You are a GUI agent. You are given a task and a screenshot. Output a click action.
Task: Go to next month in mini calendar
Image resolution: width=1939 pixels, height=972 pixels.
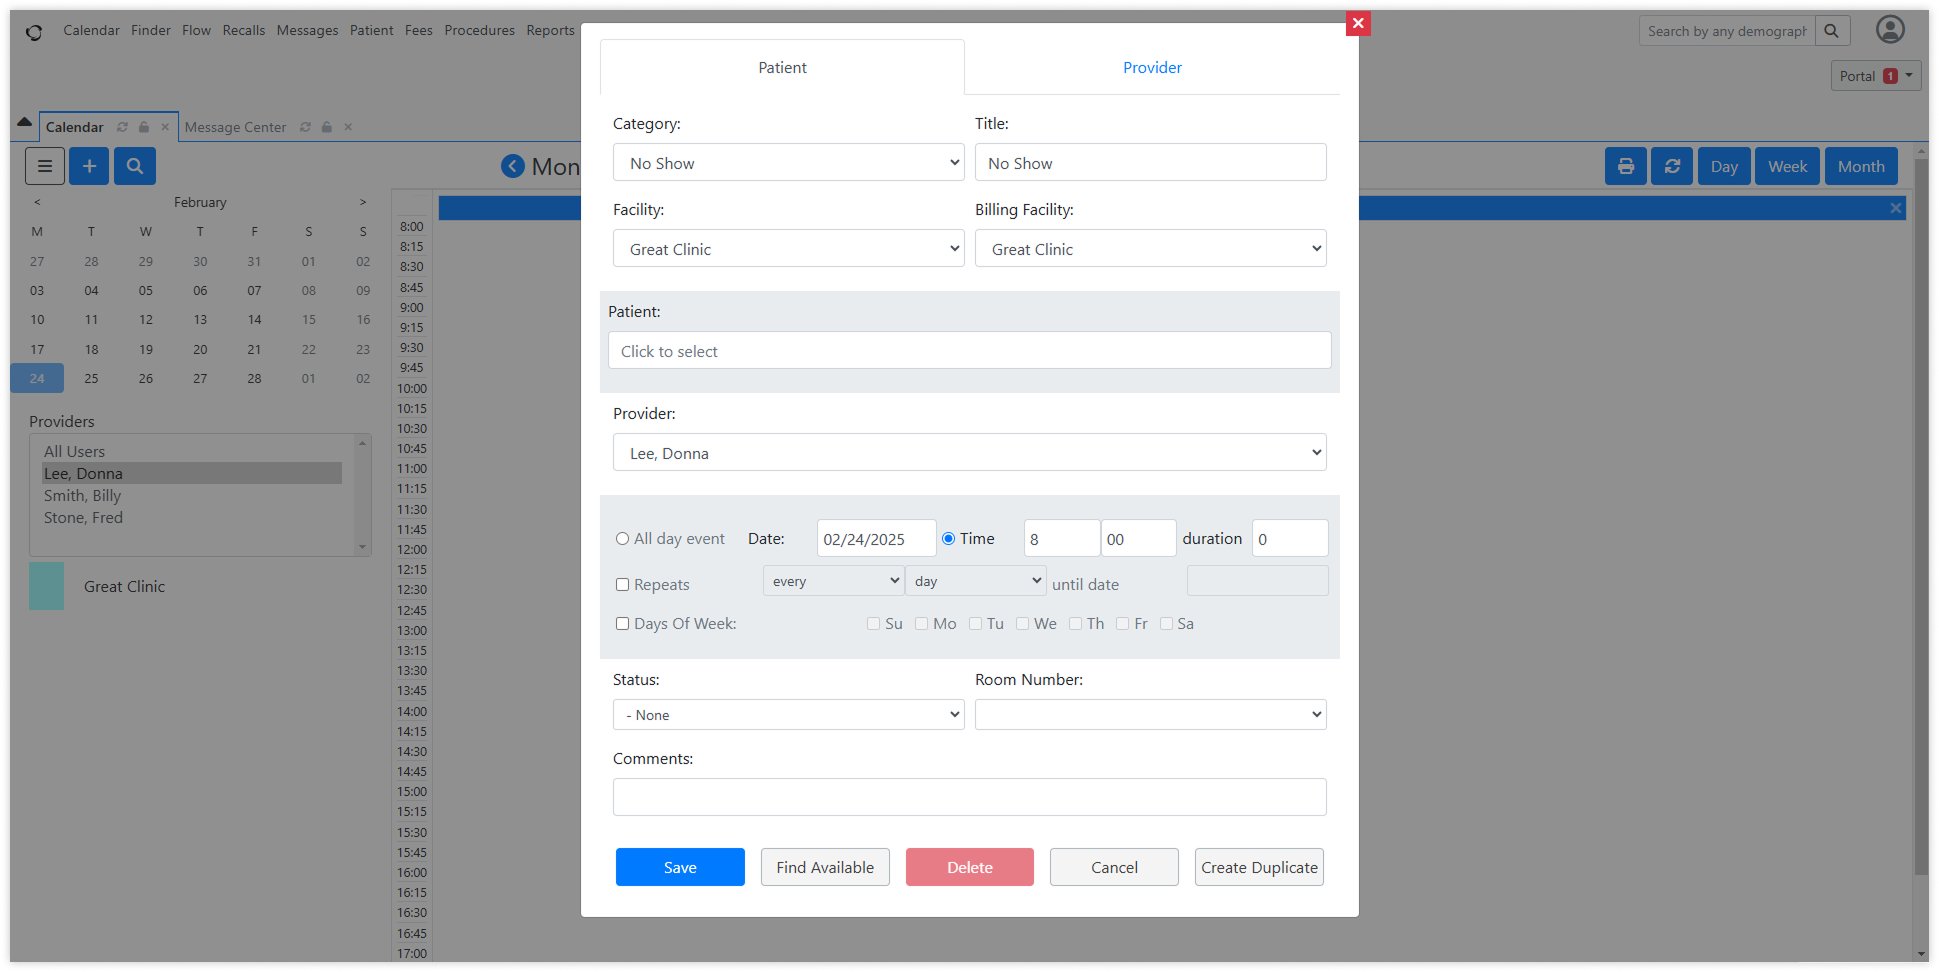[x=363, y=202]
